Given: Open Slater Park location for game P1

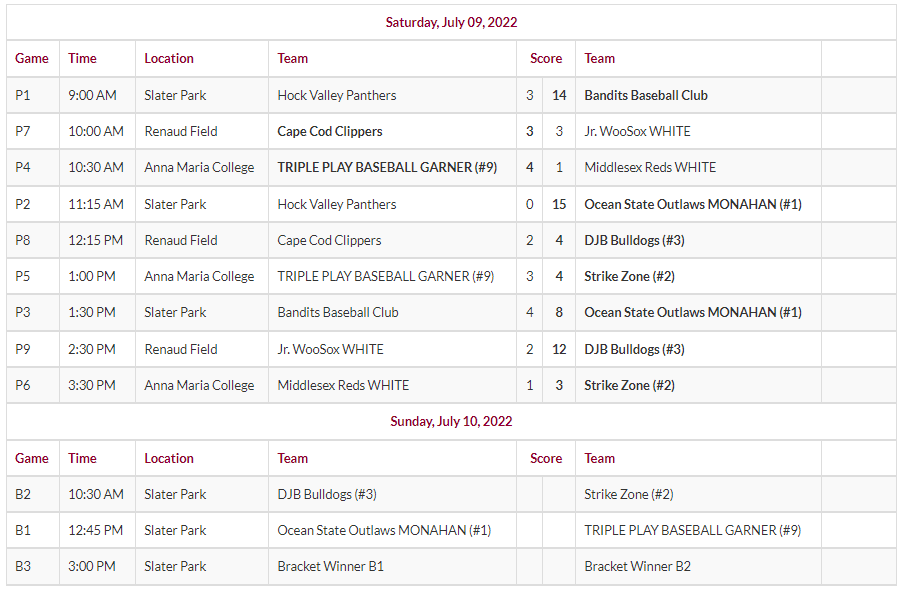Looking at the screenshot, I should 175,95.
